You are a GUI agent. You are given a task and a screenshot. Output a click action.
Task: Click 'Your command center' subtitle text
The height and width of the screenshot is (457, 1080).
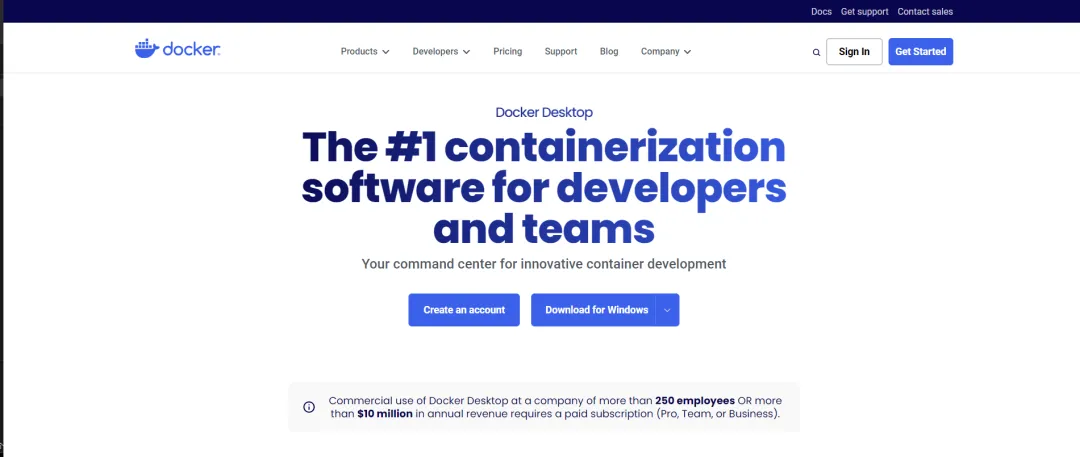(x=543, y=264)
